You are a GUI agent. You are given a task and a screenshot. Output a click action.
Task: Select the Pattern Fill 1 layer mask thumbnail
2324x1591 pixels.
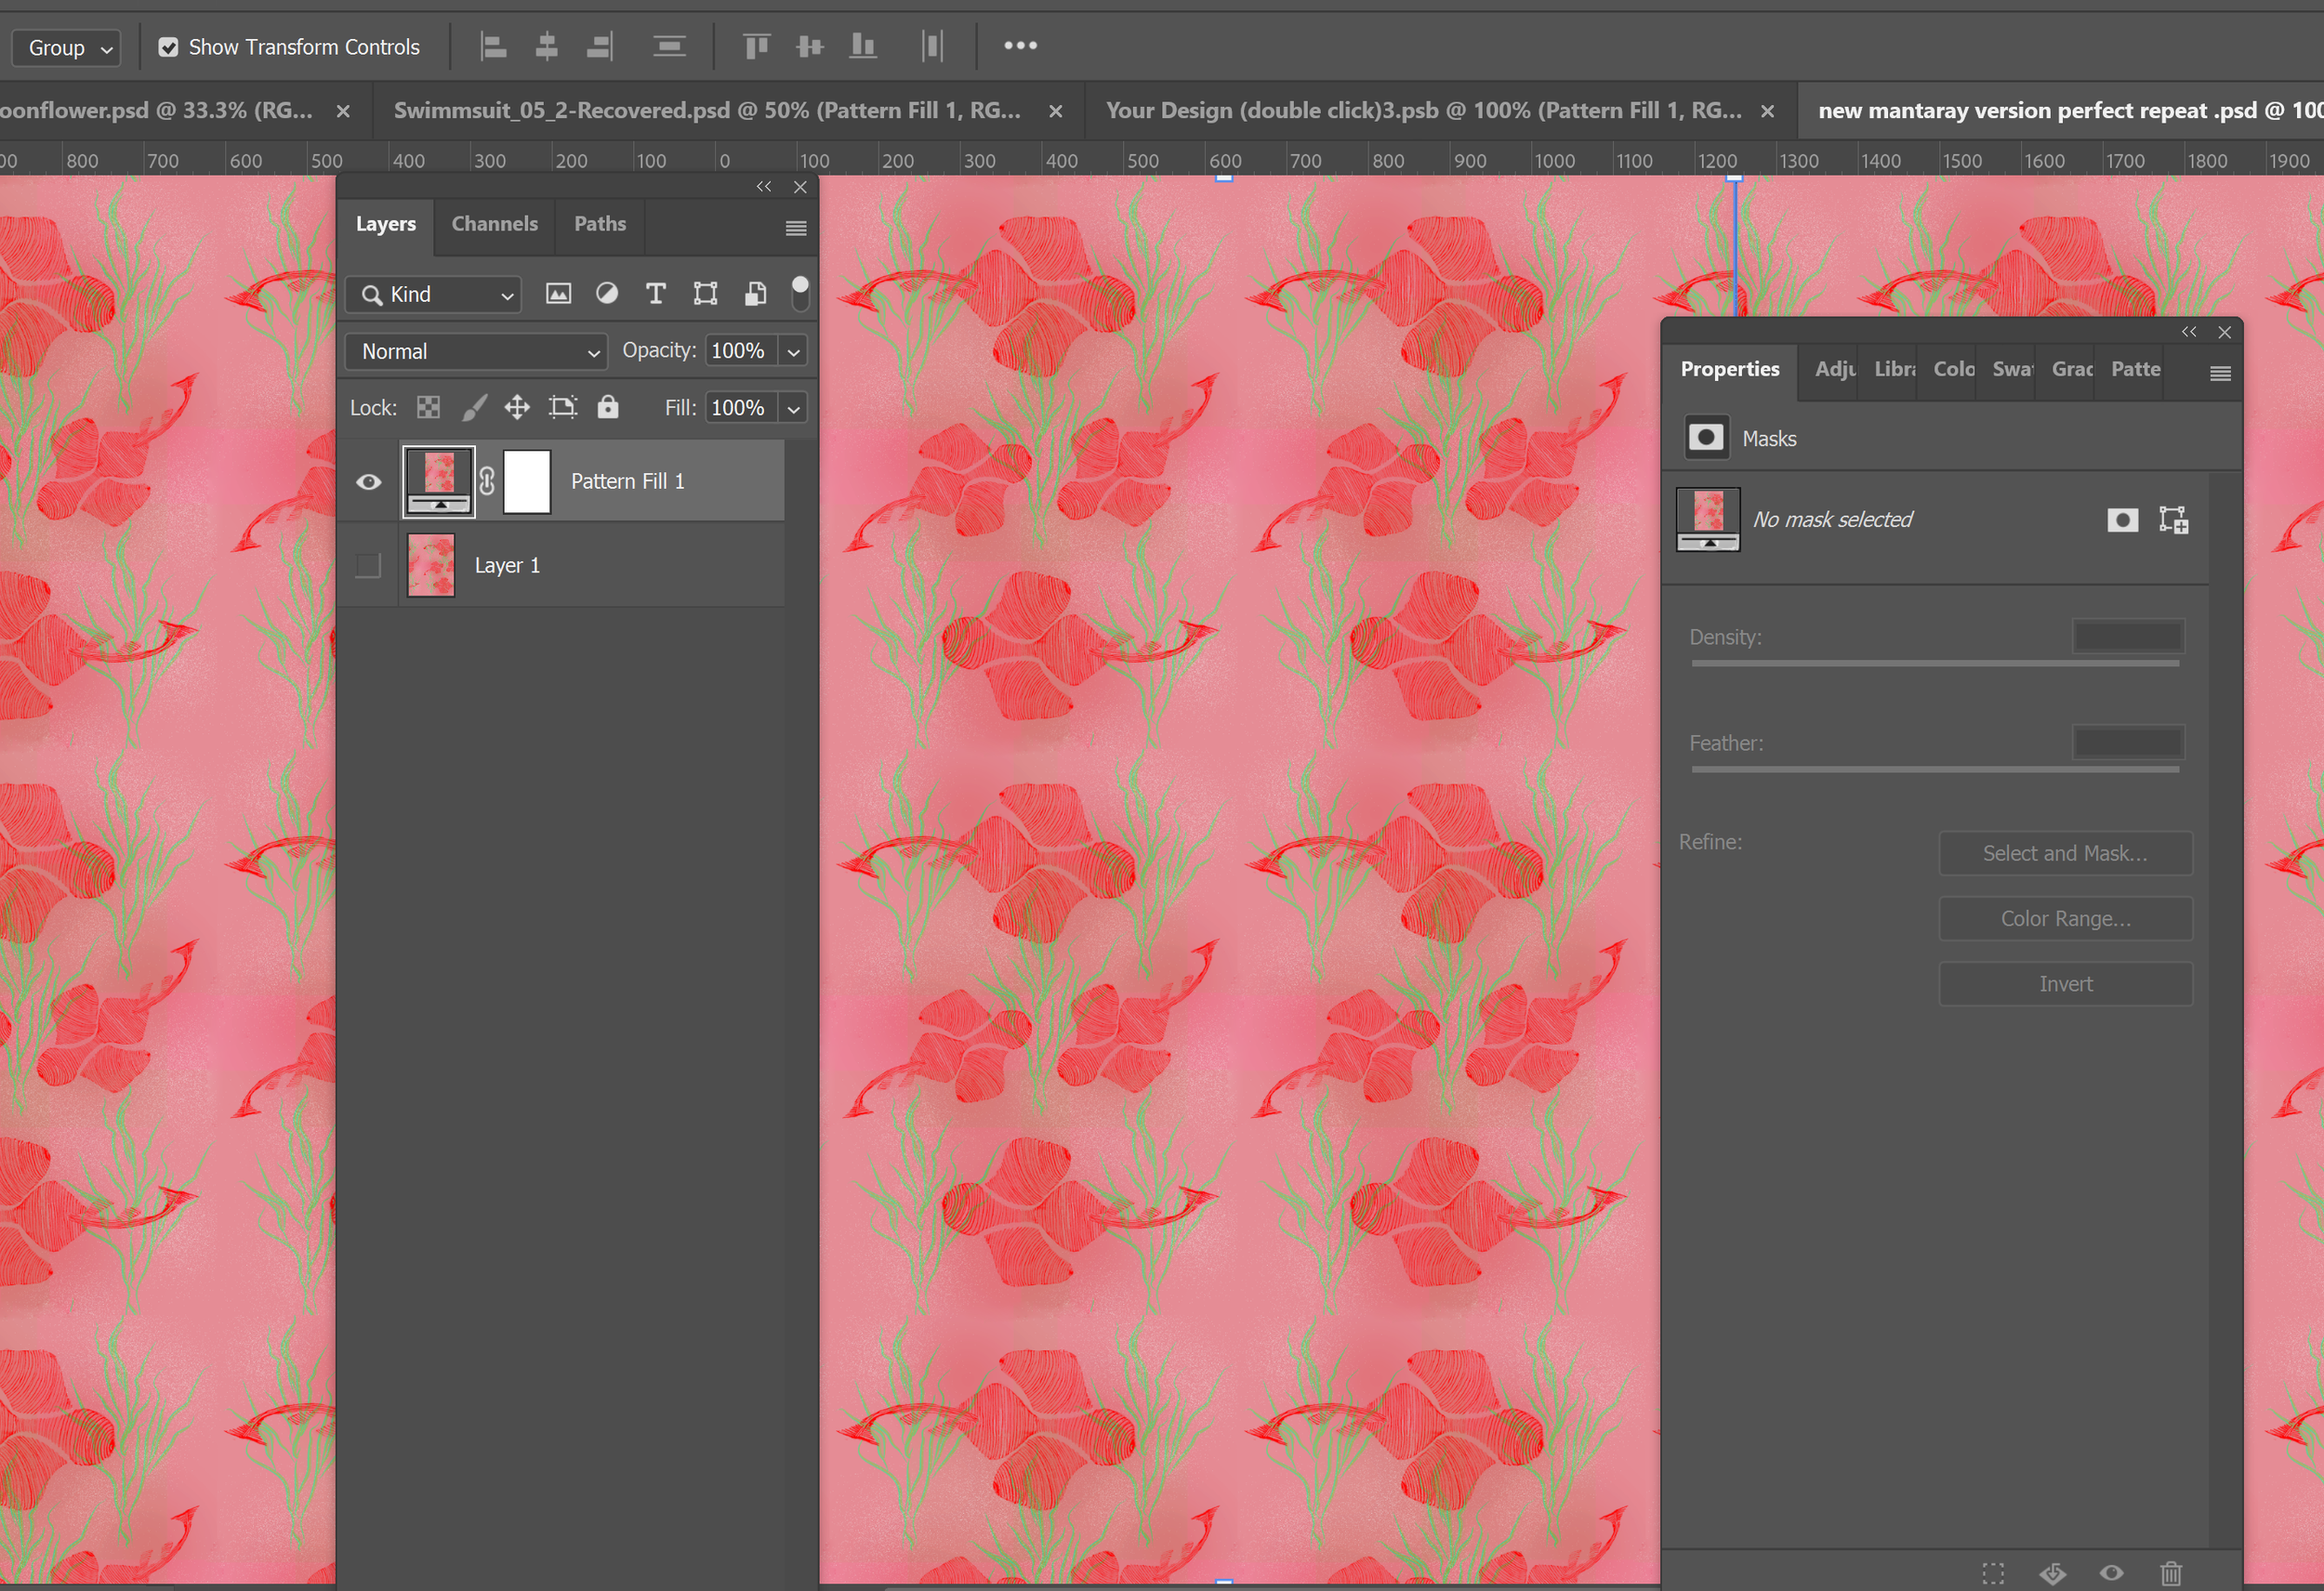coord(527,482)
